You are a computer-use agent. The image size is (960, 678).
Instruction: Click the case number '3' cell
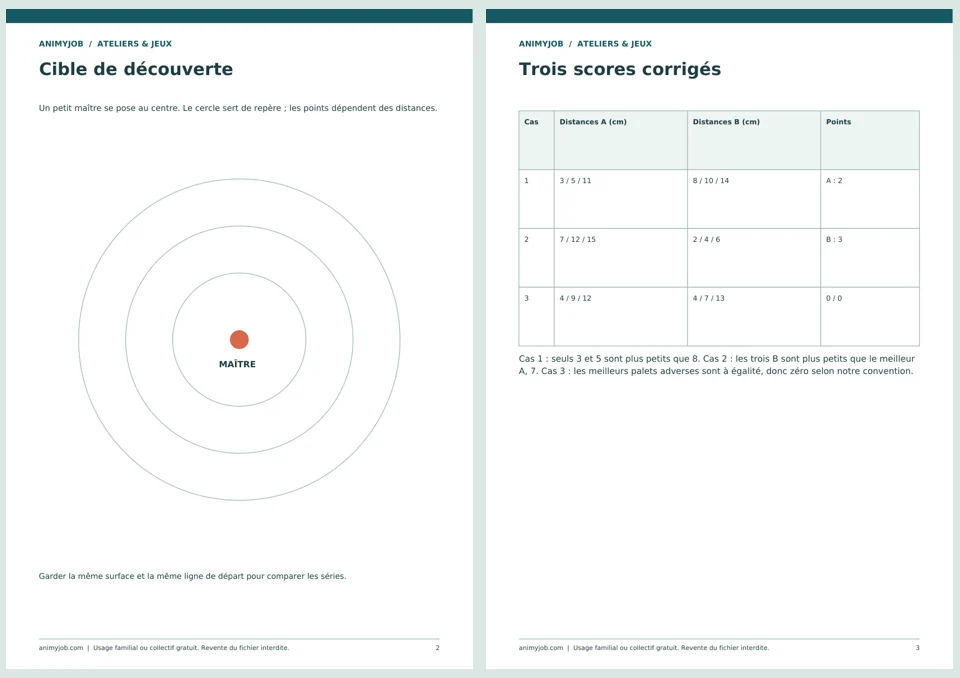536,317
